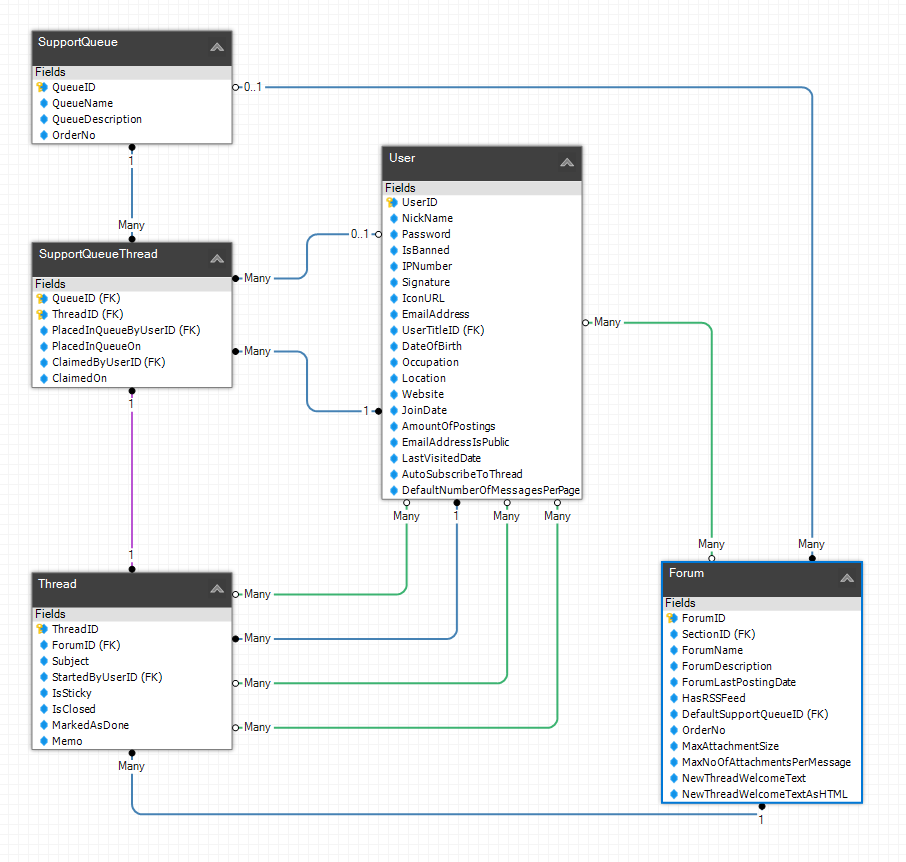Viewport: 906px width, 862px height.
Task: Select the AutoSubscribeToThread field
Action: pos(482,474)
